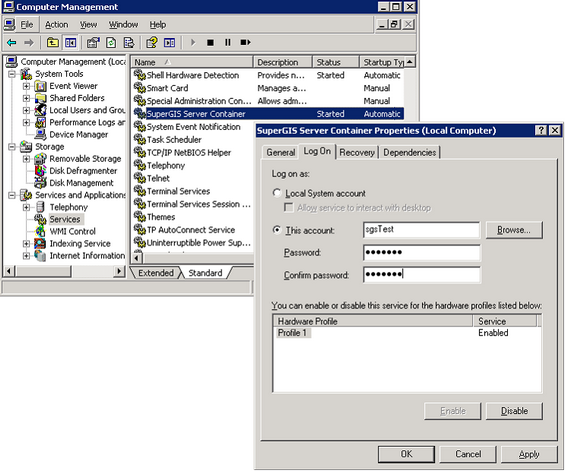Expand the Removable Storage node
Image resolution: width=565 pixels, height=471 pixels.
[x=26, y=159]
